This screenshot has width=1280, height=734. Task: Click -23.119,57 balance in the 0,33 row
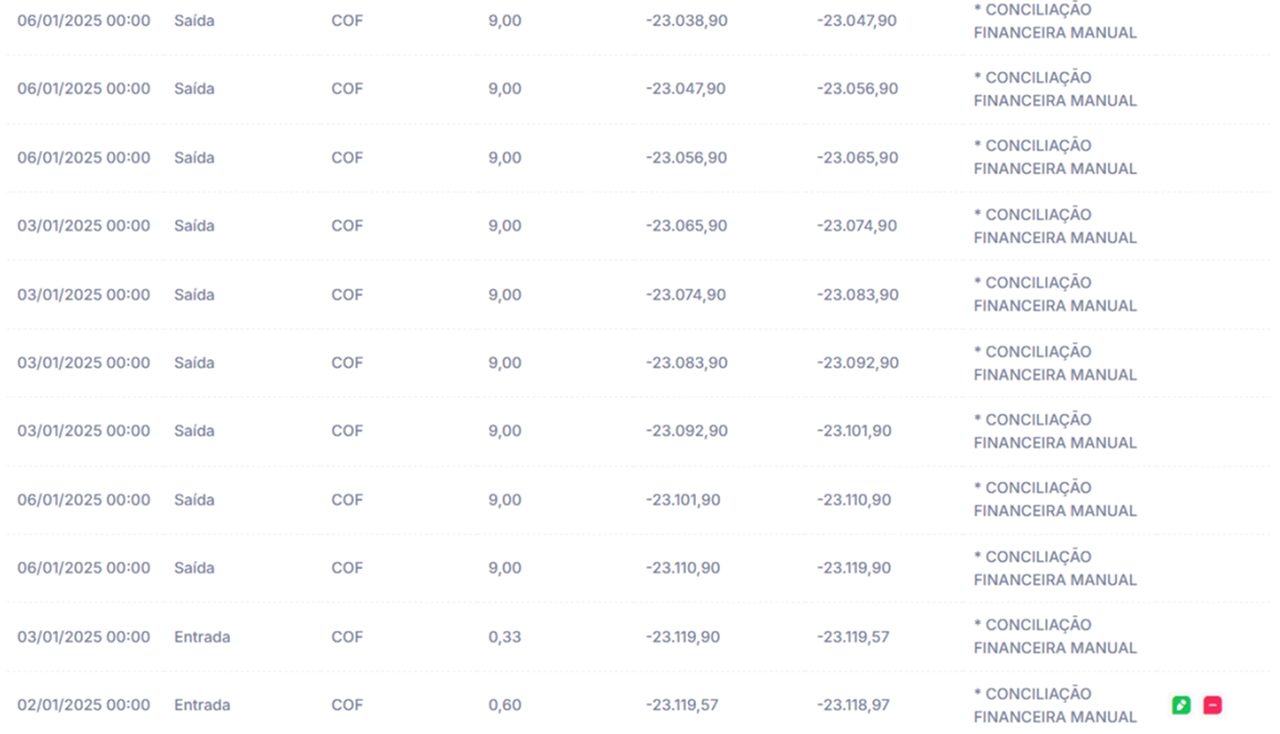coord(853,637)
